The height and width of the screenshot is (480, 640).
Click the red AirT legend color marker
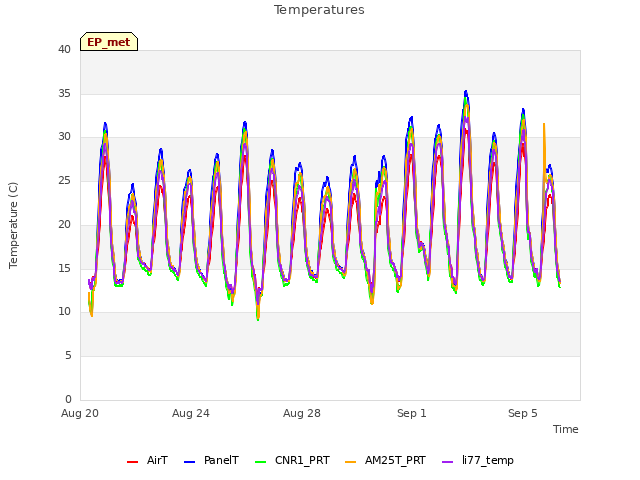point(132,462)
